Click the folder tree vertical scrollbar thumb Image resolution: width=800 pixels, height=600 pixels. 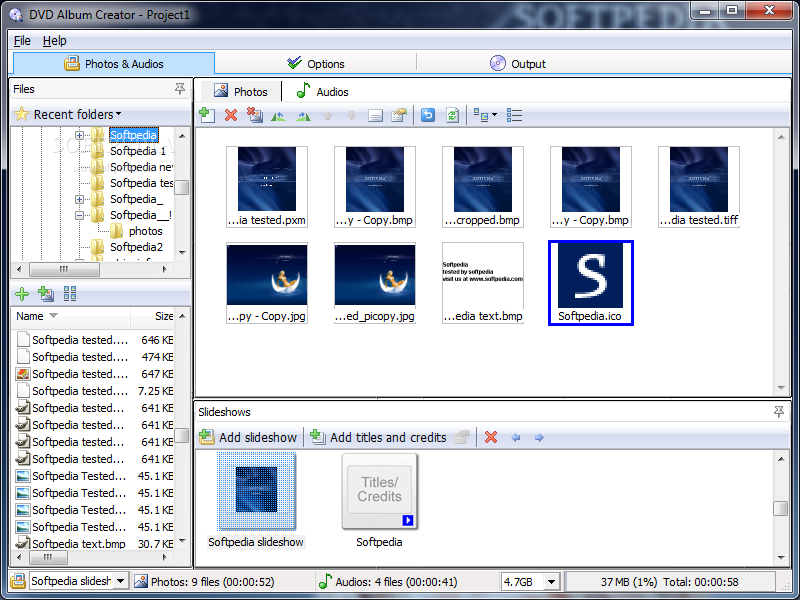pos(182,187)
